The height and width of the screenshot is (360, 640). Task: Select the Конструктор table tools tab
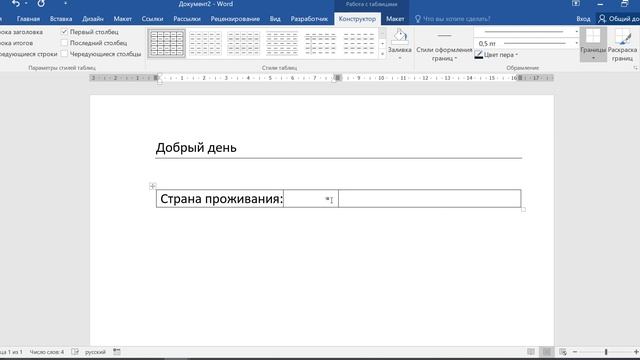(357, 19)
